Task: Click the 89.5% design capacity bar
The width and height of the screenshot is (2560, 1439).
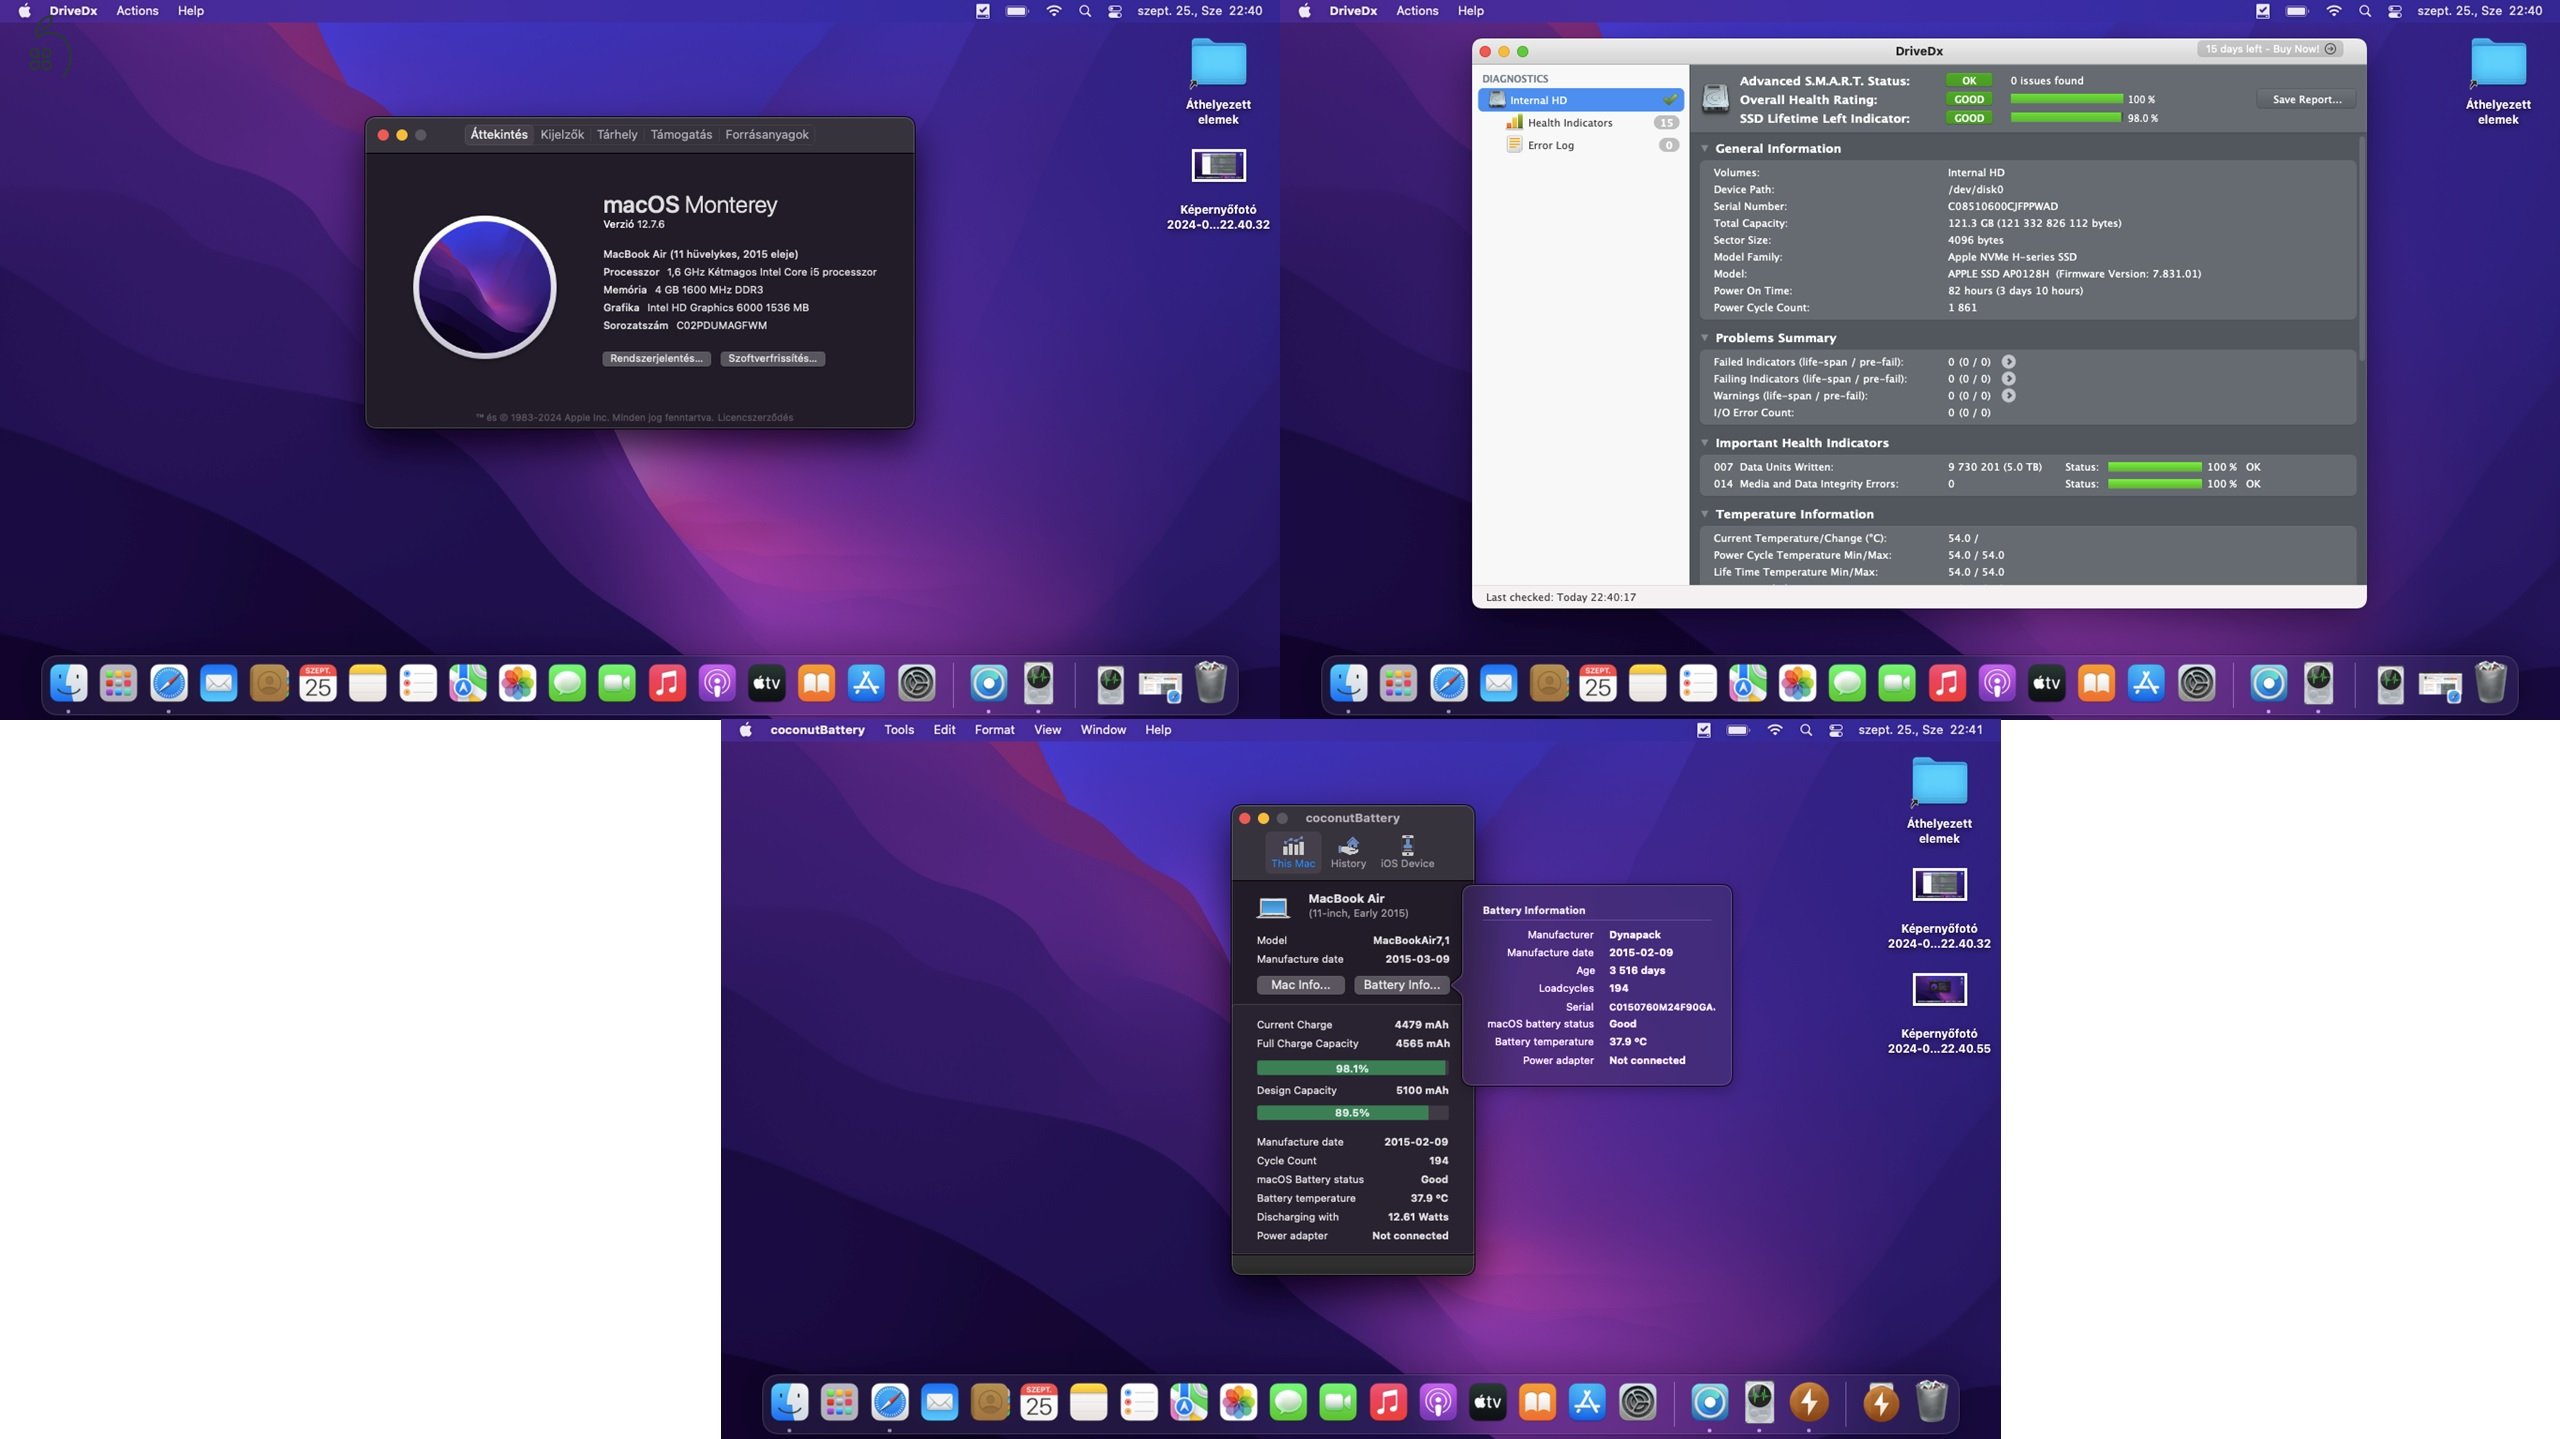Action: [x=1352, y=1113]
